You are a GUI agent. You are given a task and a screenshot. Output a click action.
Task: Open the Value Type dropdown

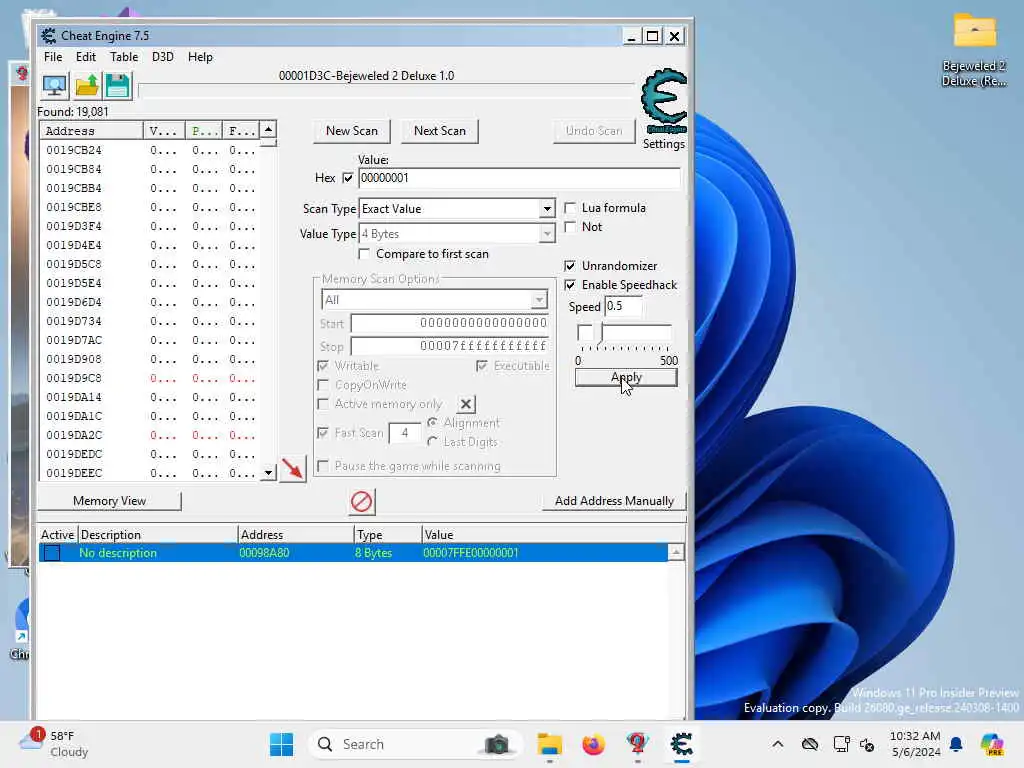547,234
